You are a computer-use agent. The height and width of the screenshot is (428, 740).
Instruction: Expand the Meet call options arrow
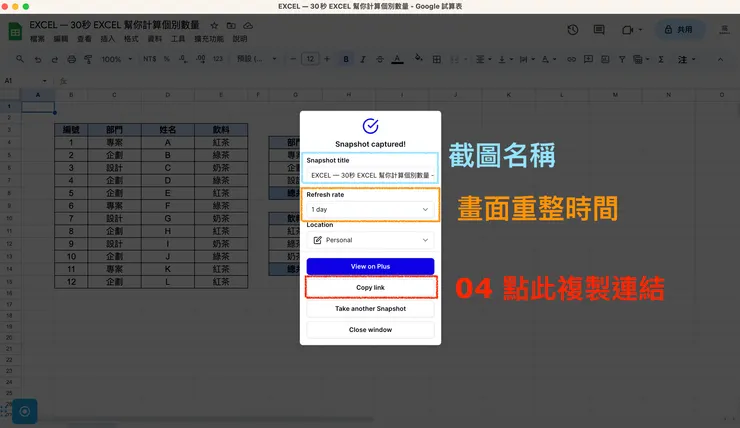tap(640, 30)
